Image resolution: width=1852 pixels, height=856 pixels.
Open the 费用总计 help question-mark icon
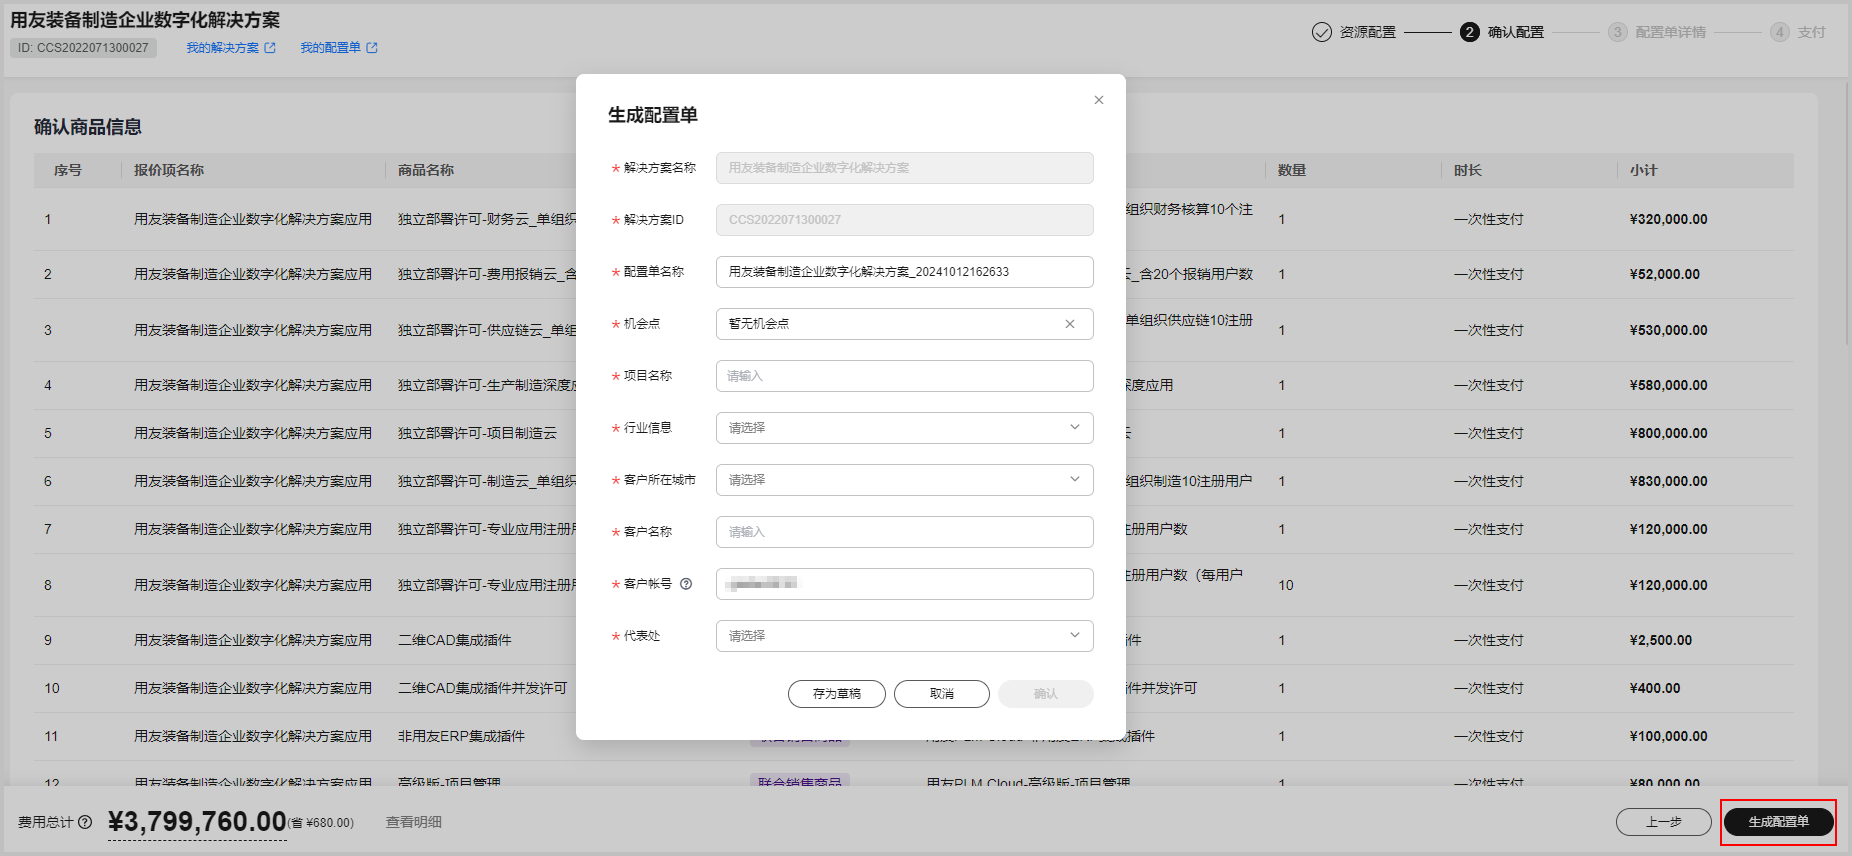[x=85, y=822]
